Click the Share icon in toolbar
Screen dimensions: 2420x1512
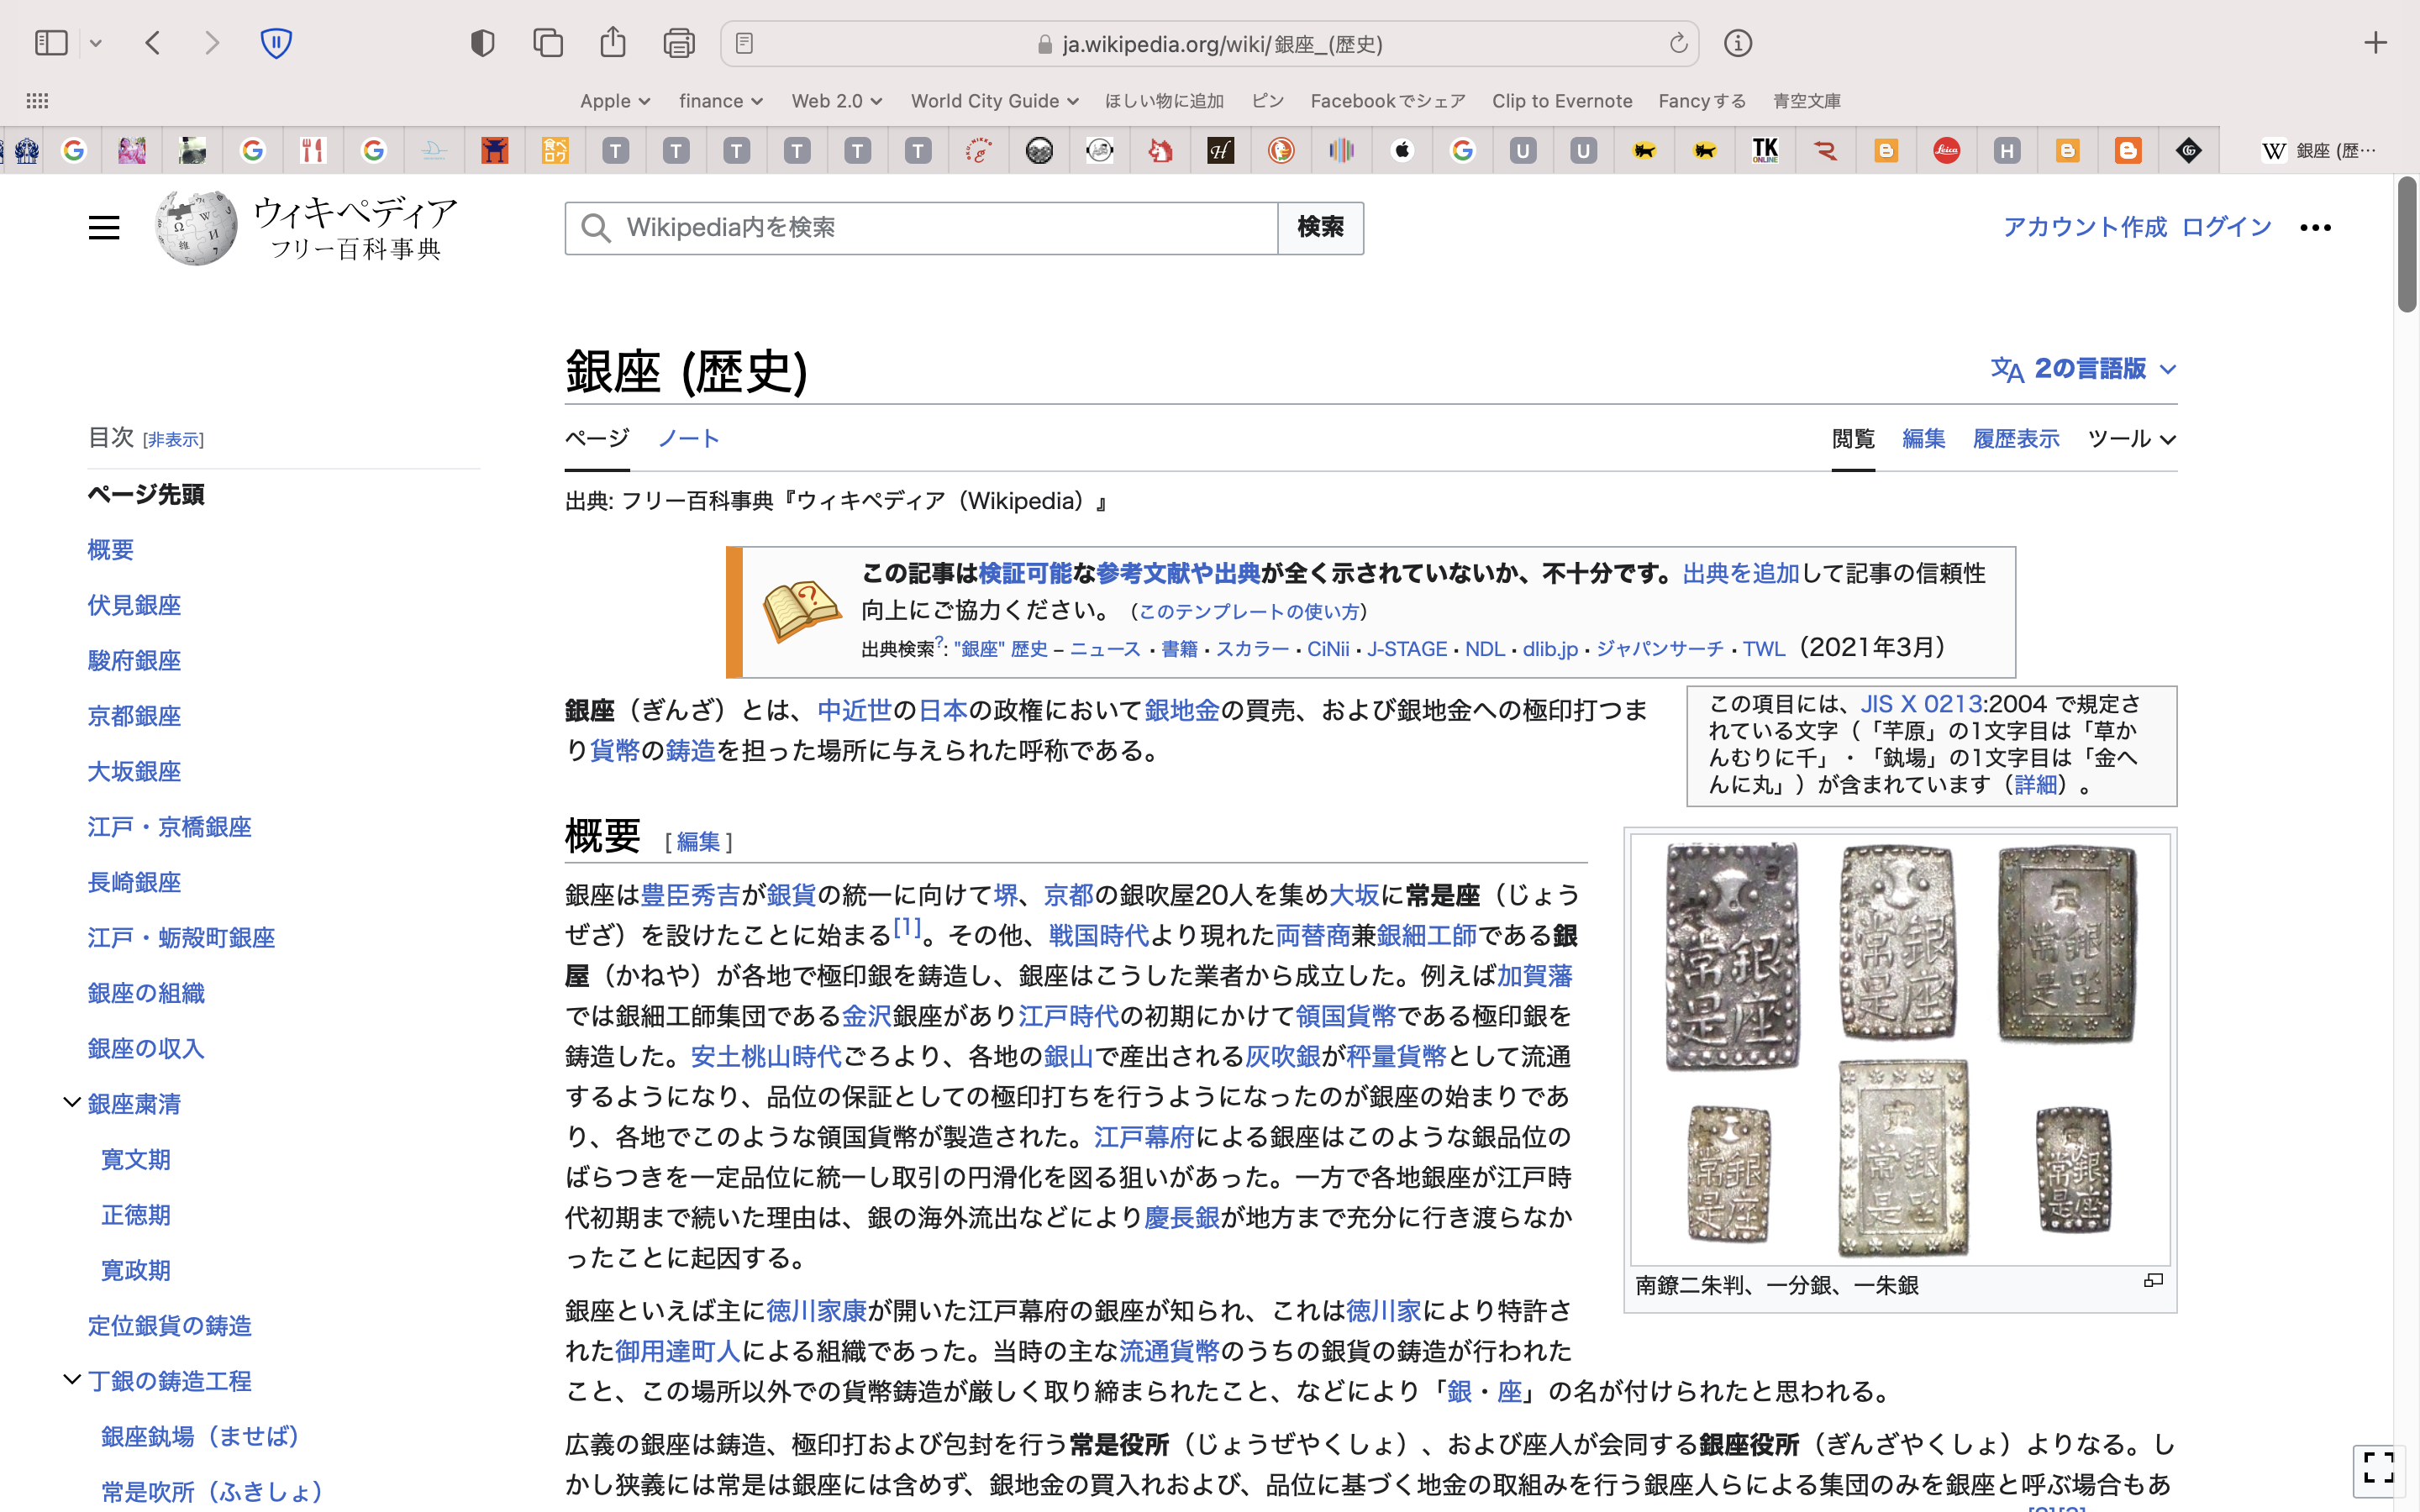pos(613,43)
